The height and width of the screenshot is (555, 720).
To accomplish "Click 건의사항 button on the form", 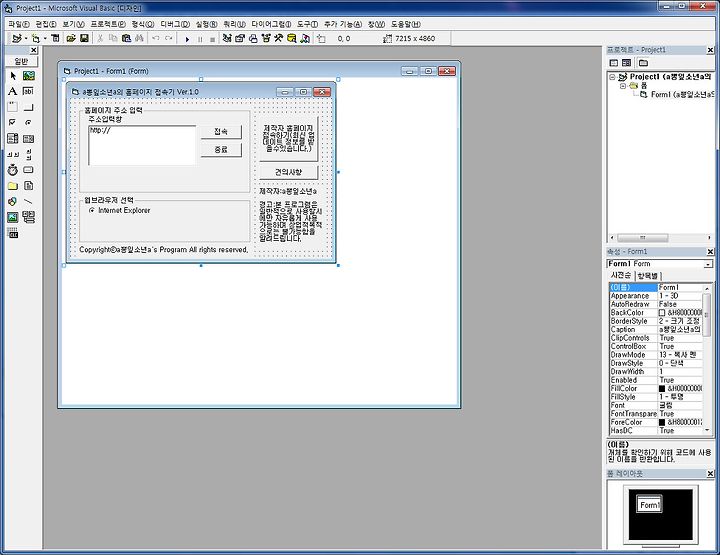I will pyautogui.click(x=288, y=172).
